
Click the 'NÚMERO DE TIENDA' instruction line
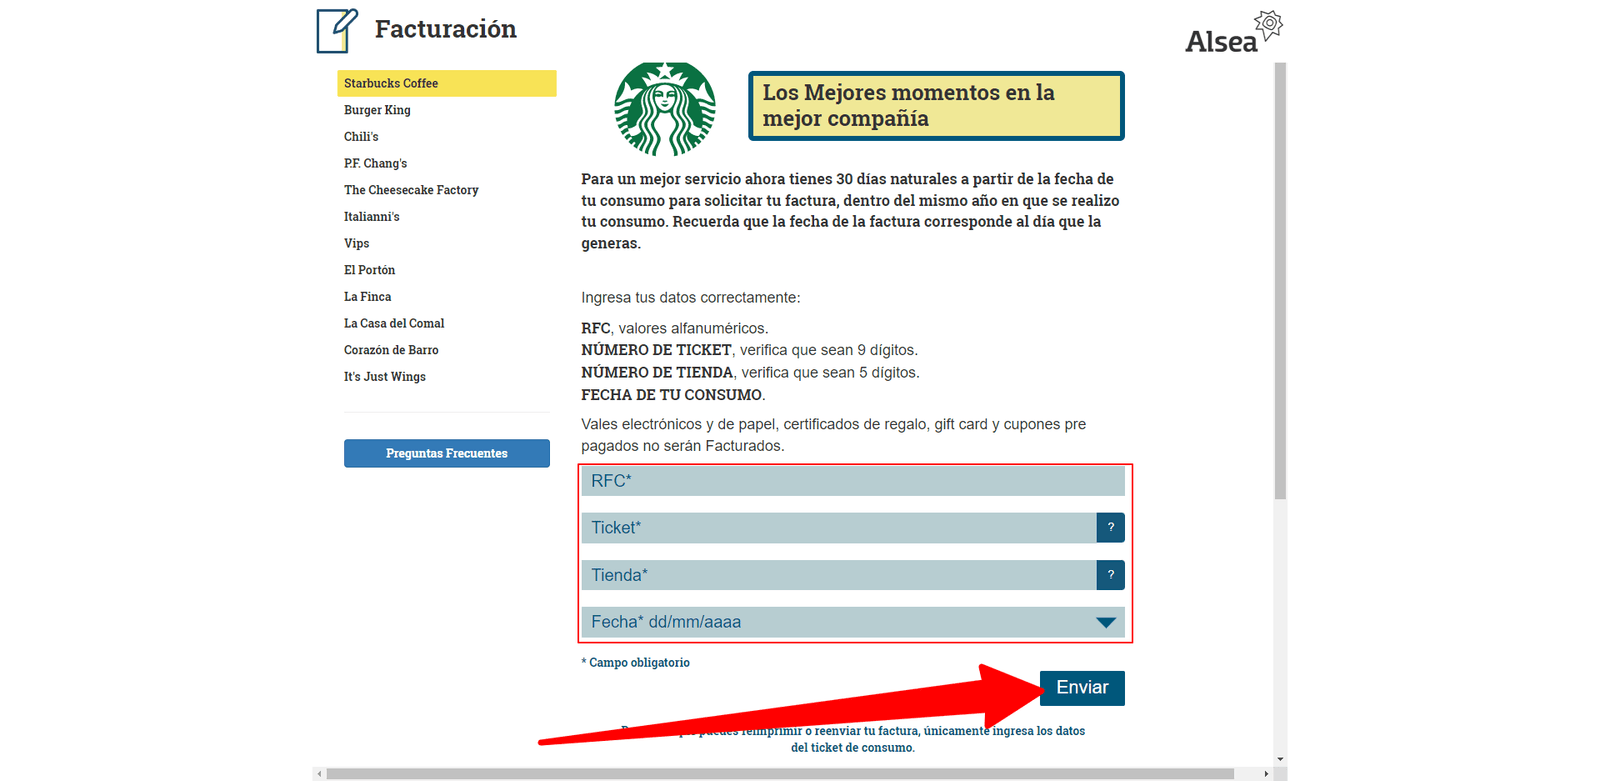click(750, 372)
